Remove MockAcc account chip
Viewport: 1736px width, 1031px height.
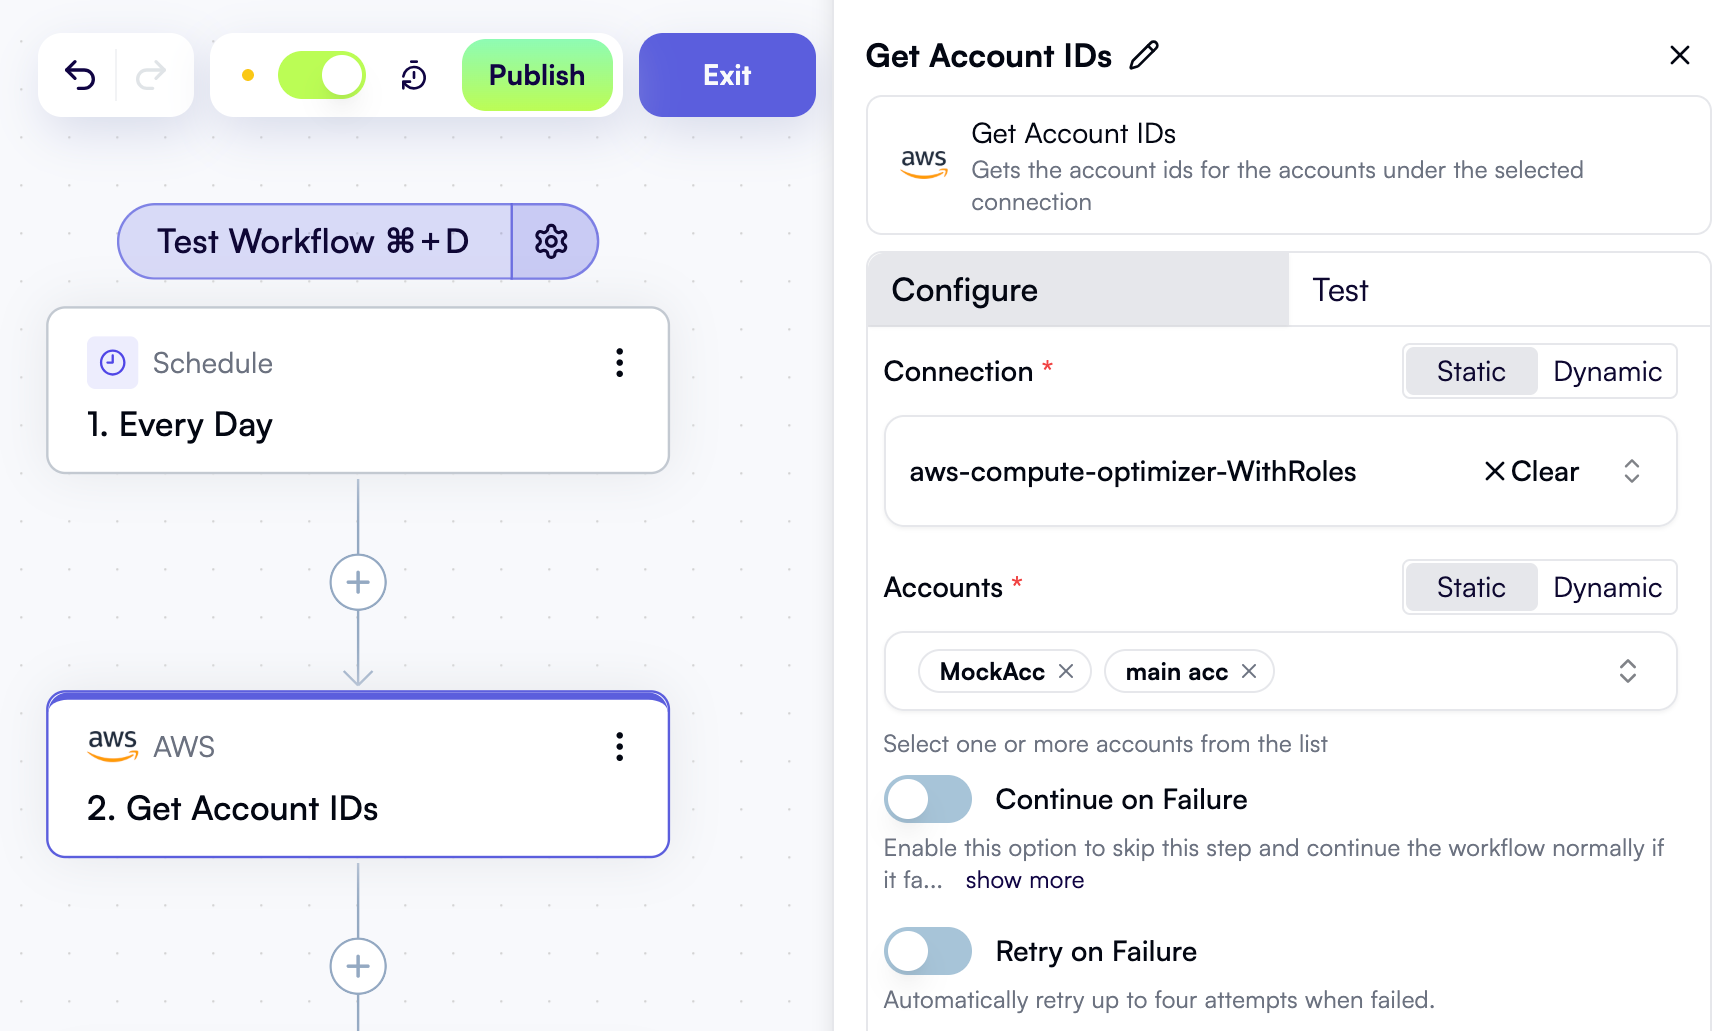click(1066, 671)
